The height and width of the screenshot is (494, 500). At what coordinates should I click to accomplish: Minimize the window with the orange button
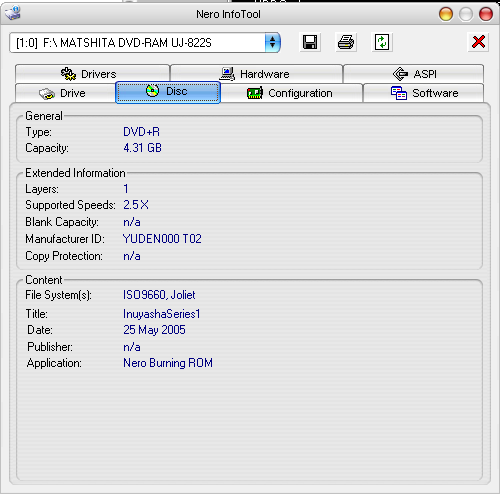point(446,14)
